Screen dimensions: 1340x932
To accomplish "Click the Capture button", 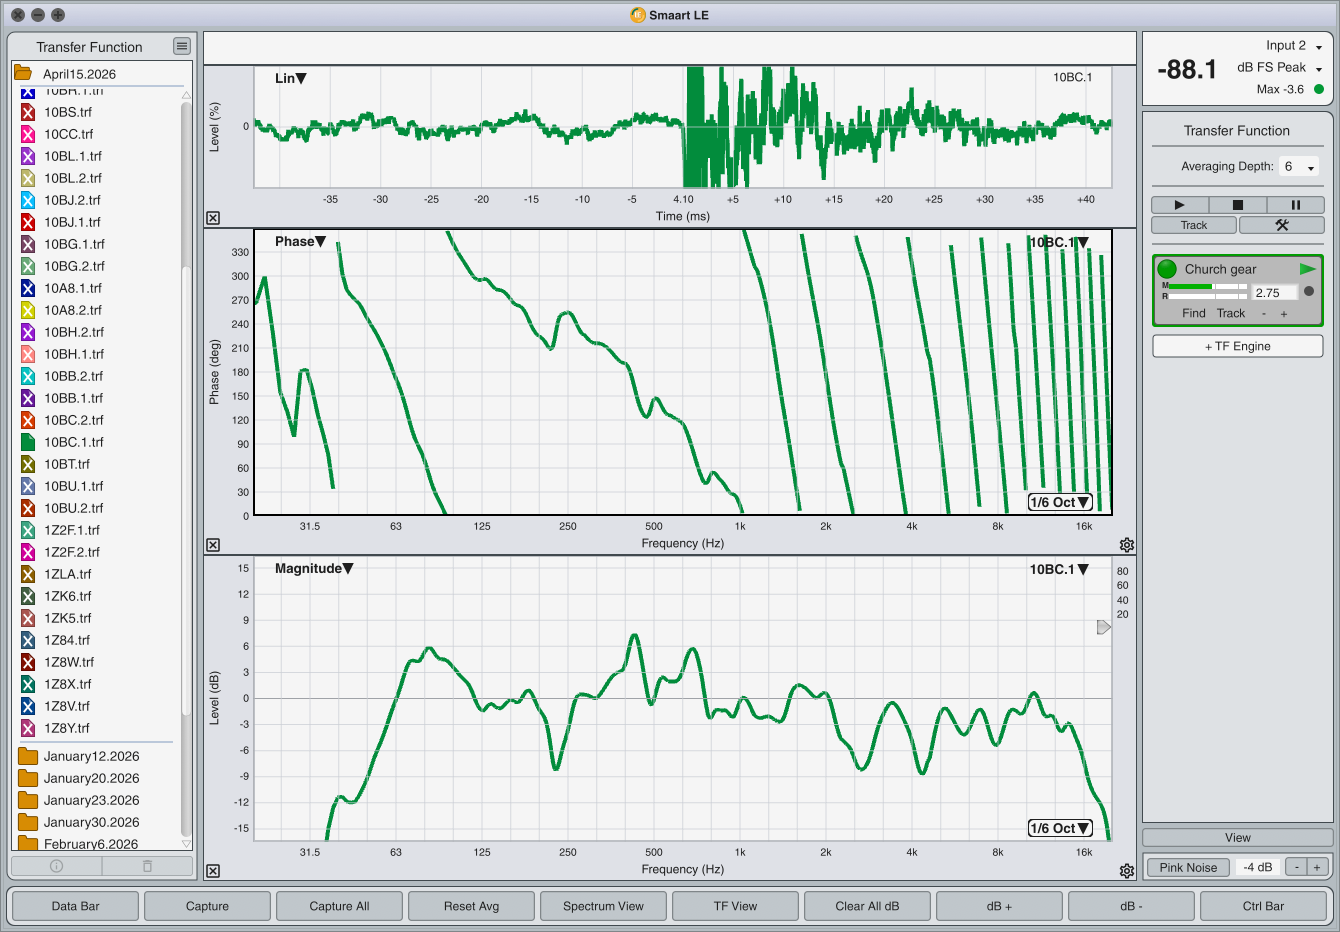I will click(207, 906).
